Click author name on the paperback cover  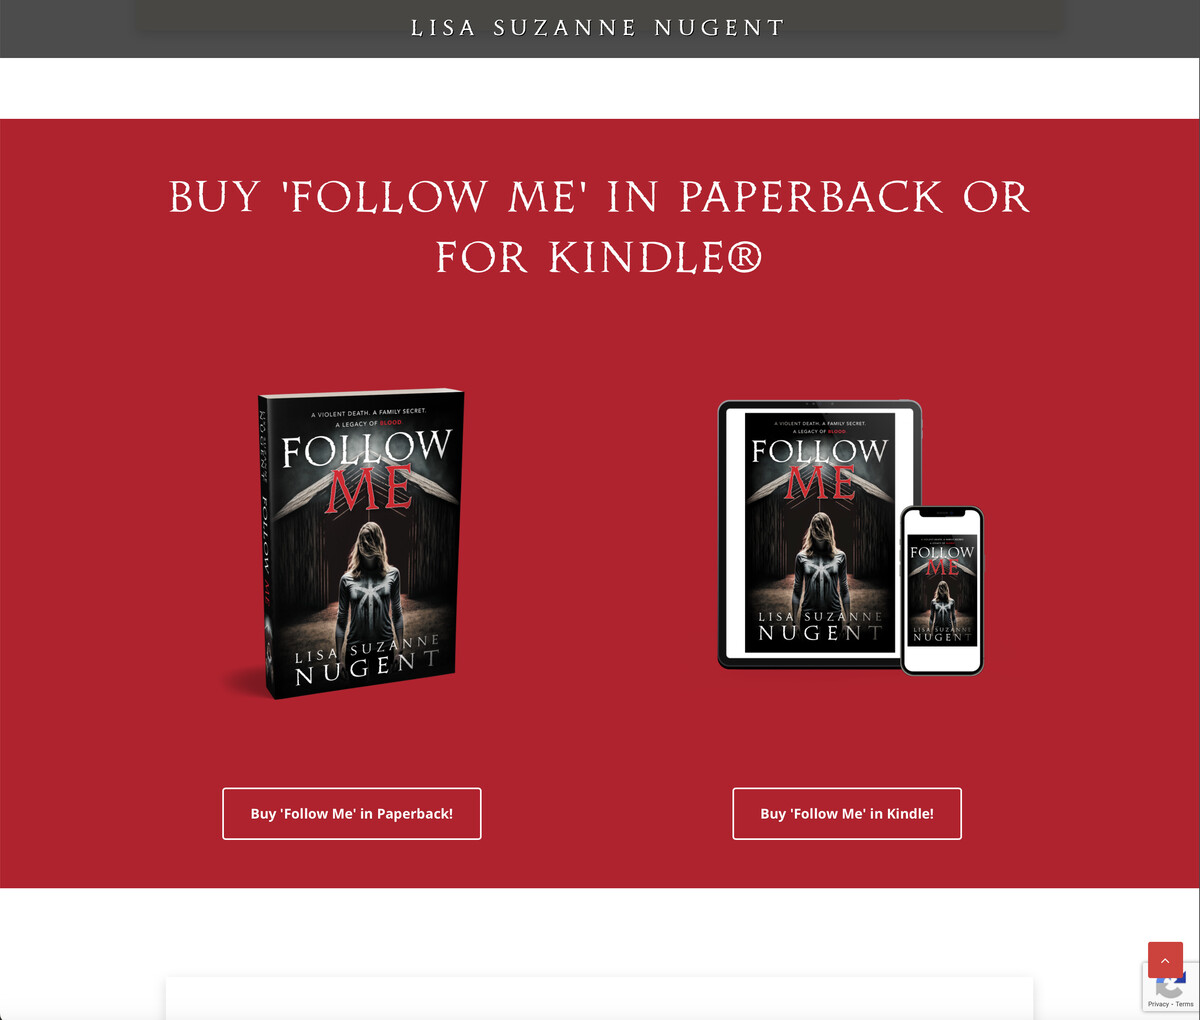(368, 659)
